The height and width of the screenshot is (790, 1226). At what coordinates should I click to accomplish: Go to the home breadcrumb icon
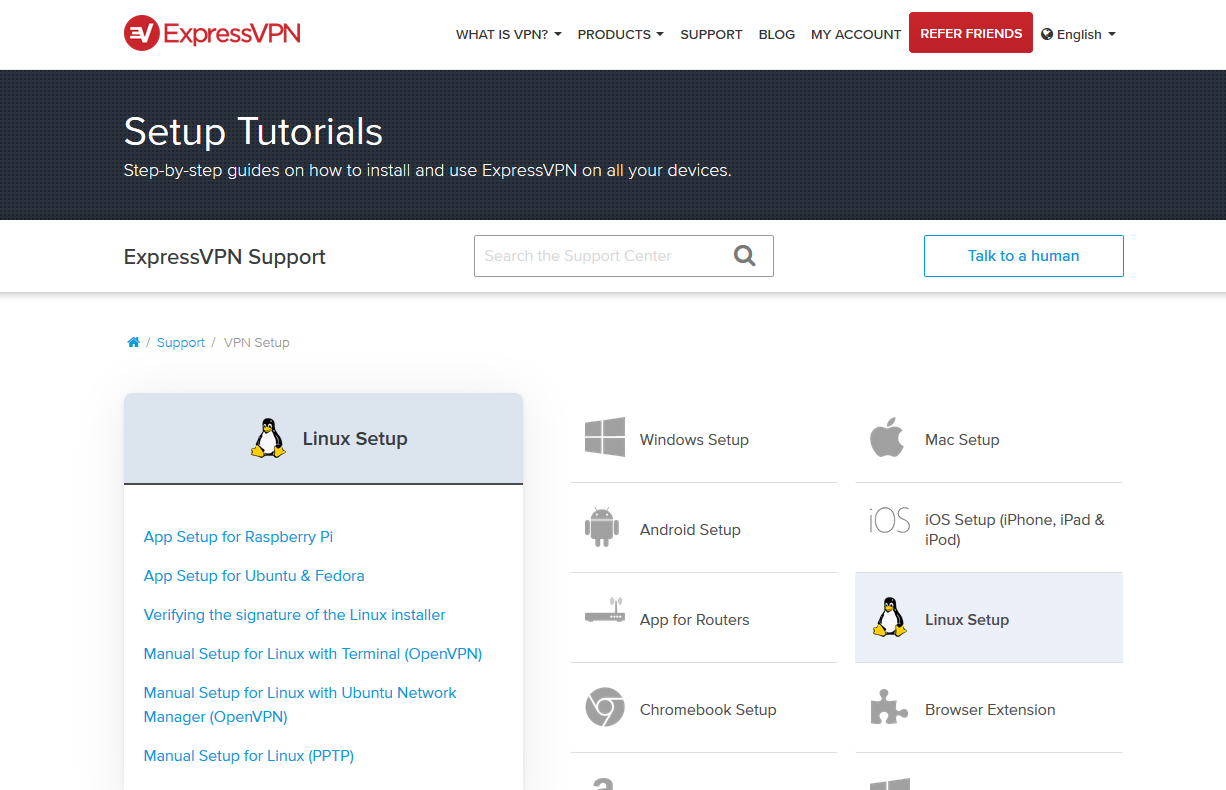tap(133, 342)
